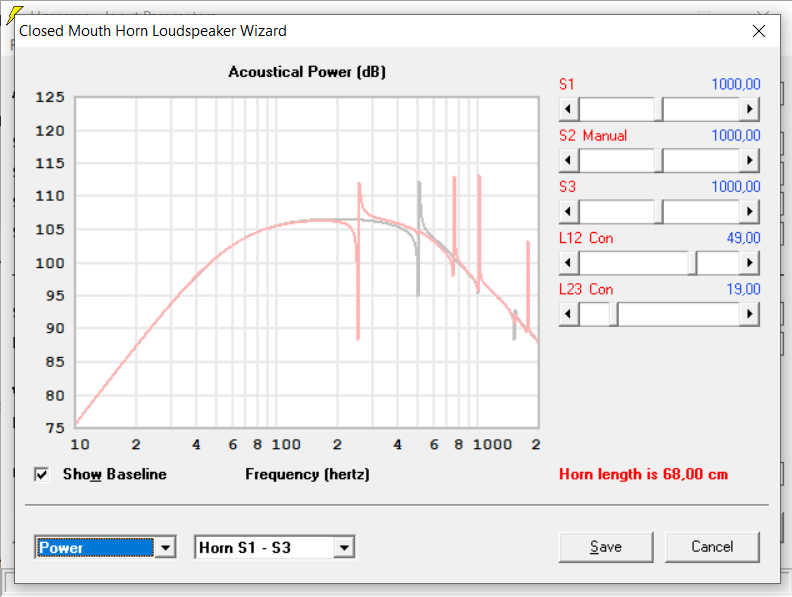Click the Acoustical Power (dB) chart title

pyautogui.click(x=307, y=72)
